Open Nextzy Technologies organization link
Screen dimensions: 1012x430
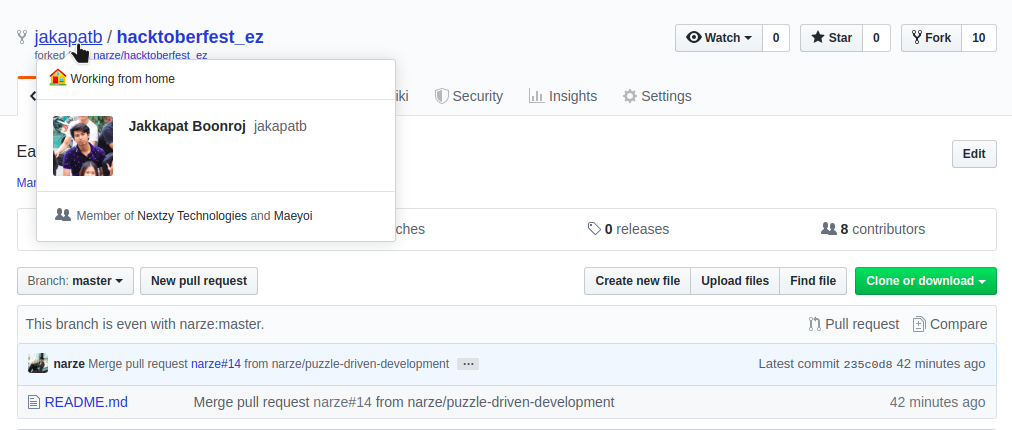[x=192, y=215]
